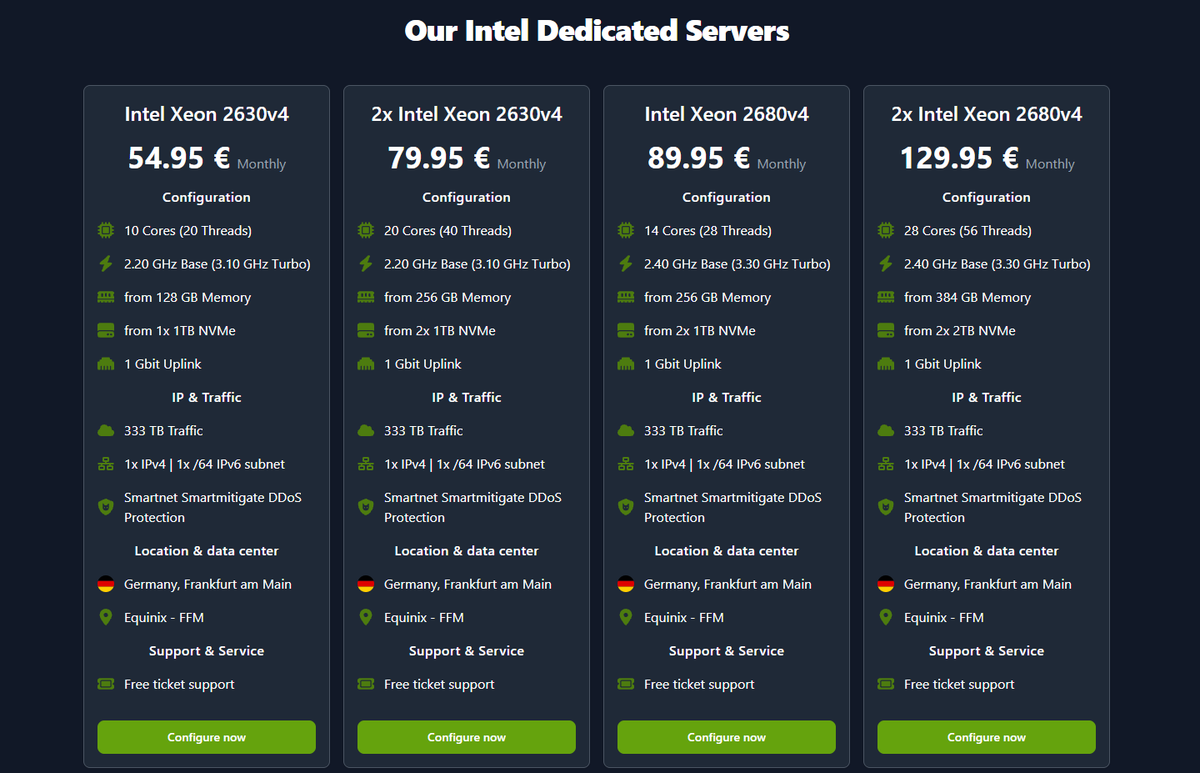Click 'from 384 GB Memory' text
This screenshot has width=1200, height=773.
coord(968,298)
